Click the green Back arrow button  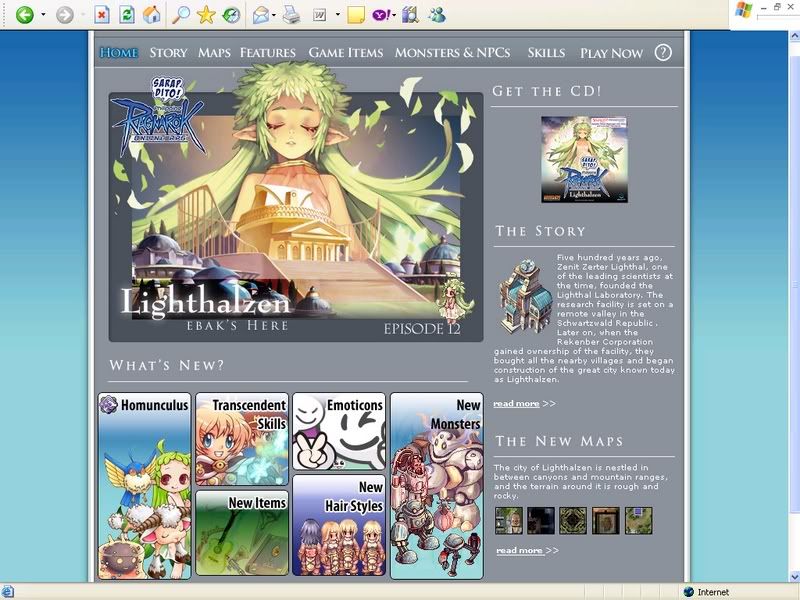point(24,15)
